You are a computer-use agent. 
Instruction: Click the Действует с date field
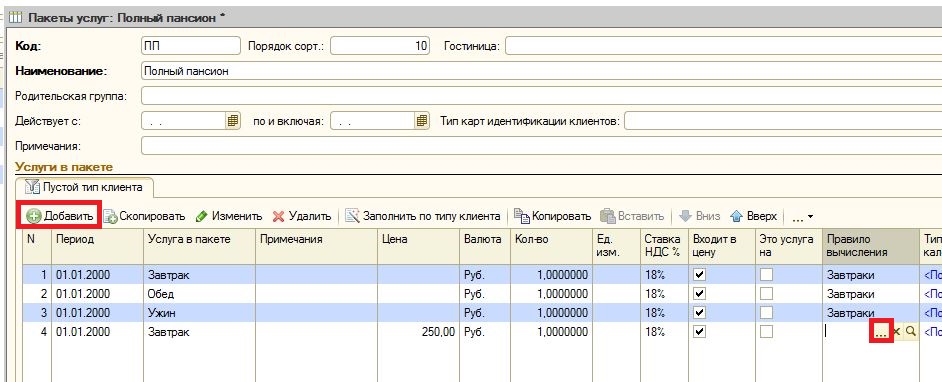pos(184,121)
